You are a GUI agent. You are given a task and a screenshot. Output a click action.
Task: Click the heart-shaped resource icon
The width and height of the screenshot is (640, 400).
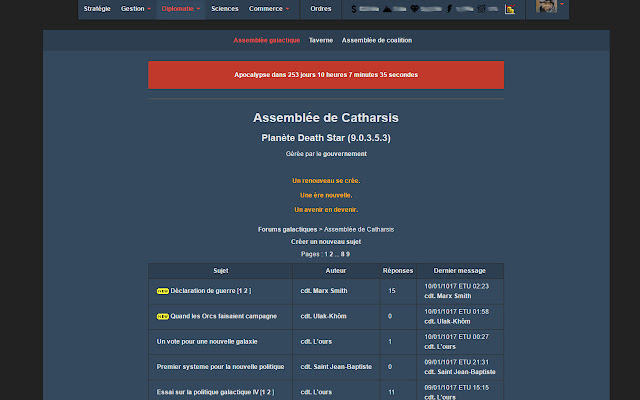pos(415,8)
